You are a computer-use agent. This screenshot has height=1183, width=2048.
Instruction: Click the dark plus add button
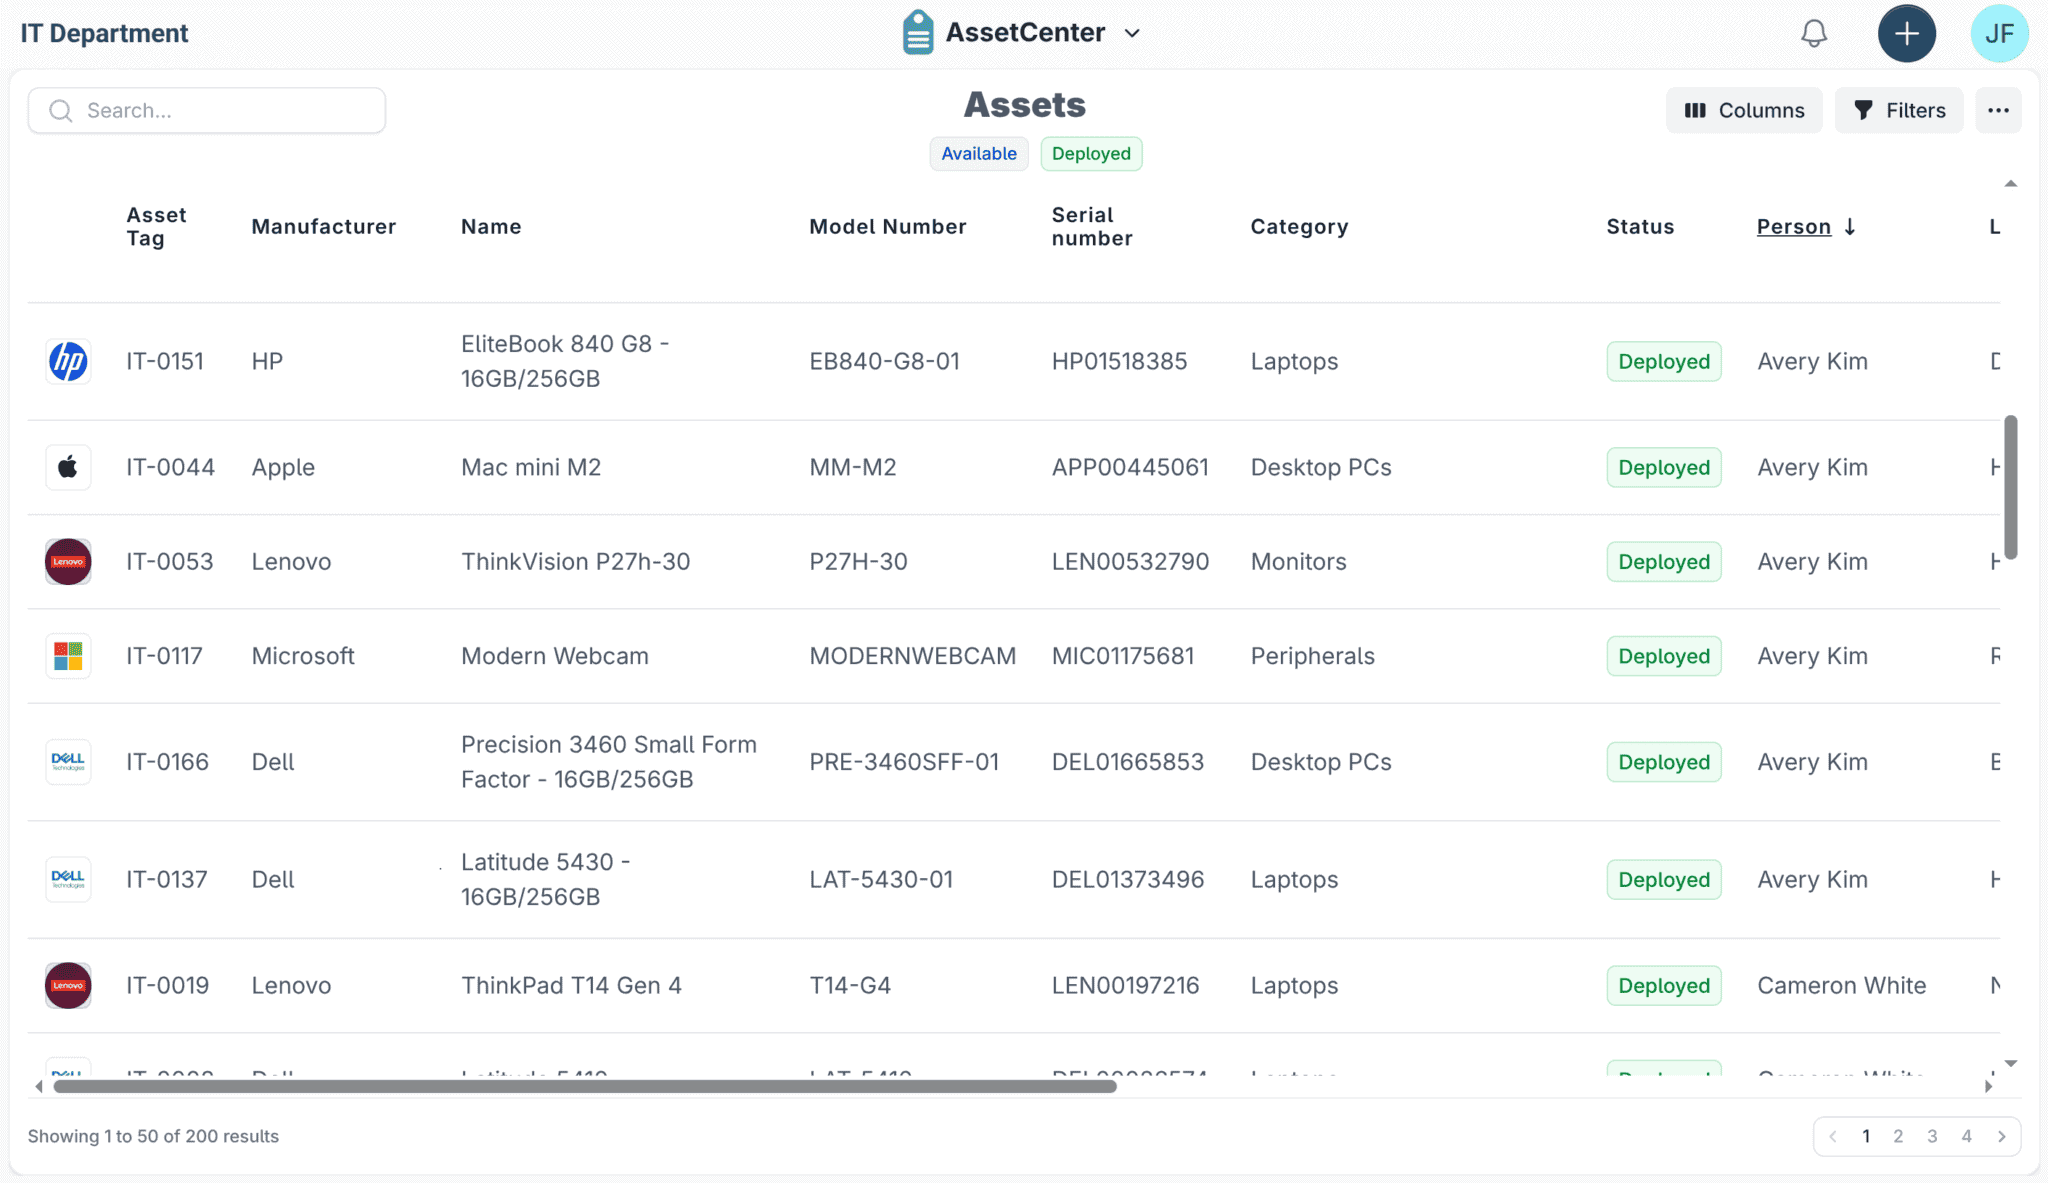point(1906,34)
